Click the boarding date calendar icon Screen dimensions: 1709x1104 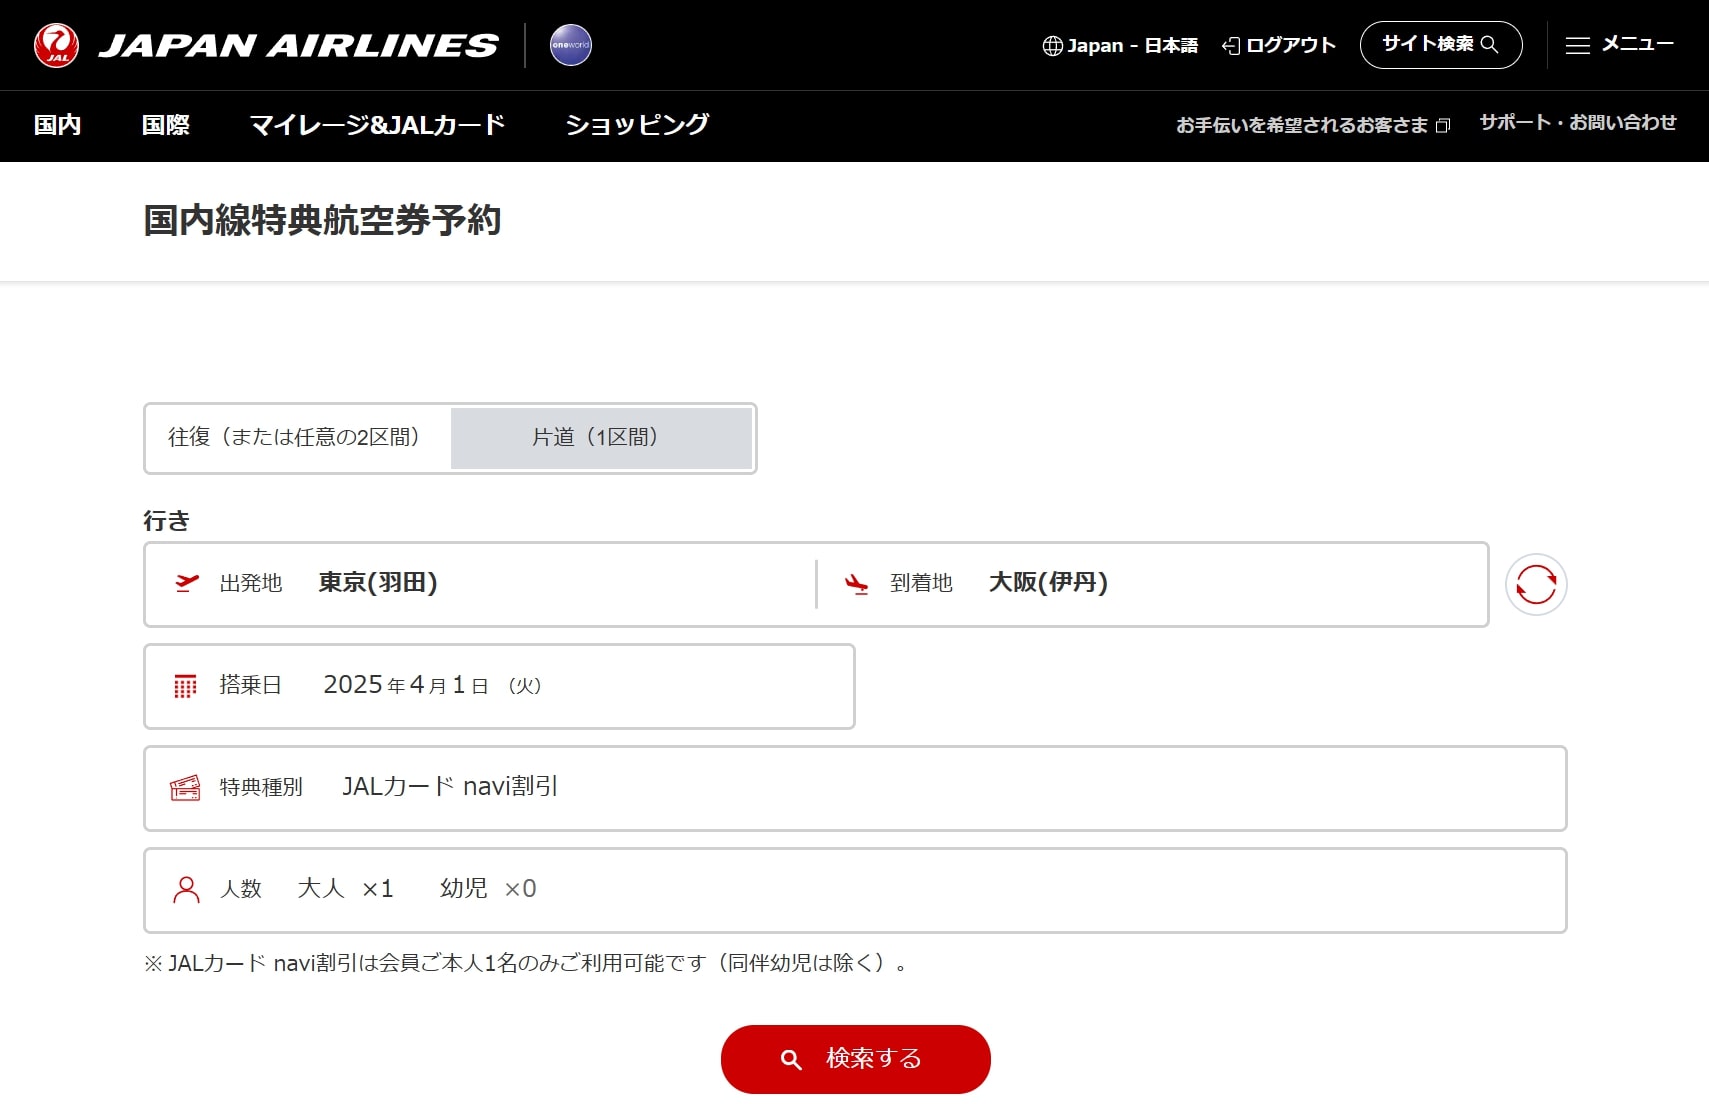[185, 686]
